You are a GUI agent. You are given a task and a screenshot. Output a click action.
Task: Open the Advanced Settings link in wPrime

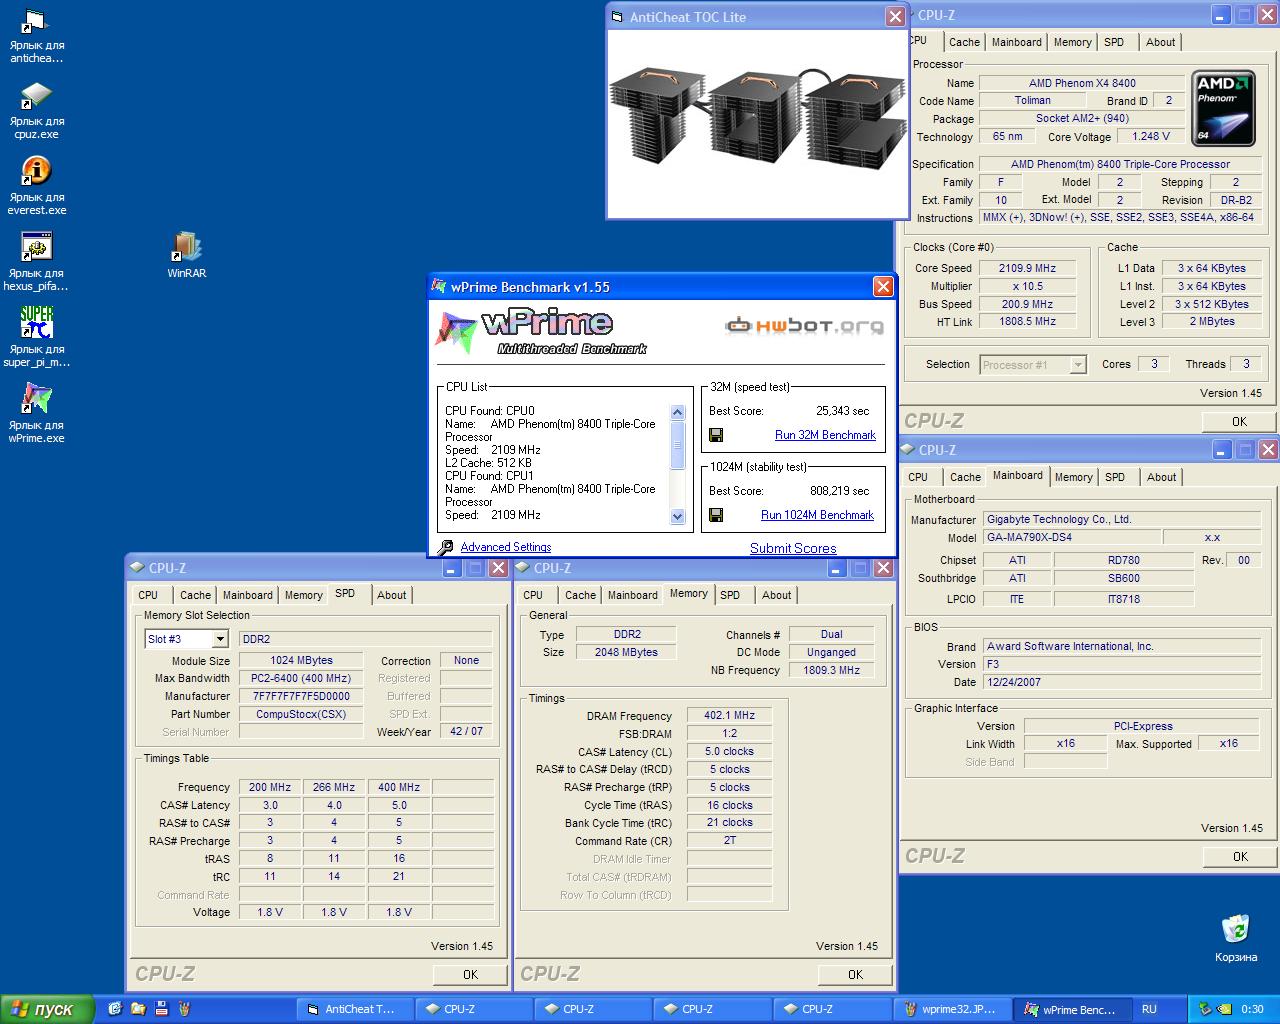[x=506, y=547]
